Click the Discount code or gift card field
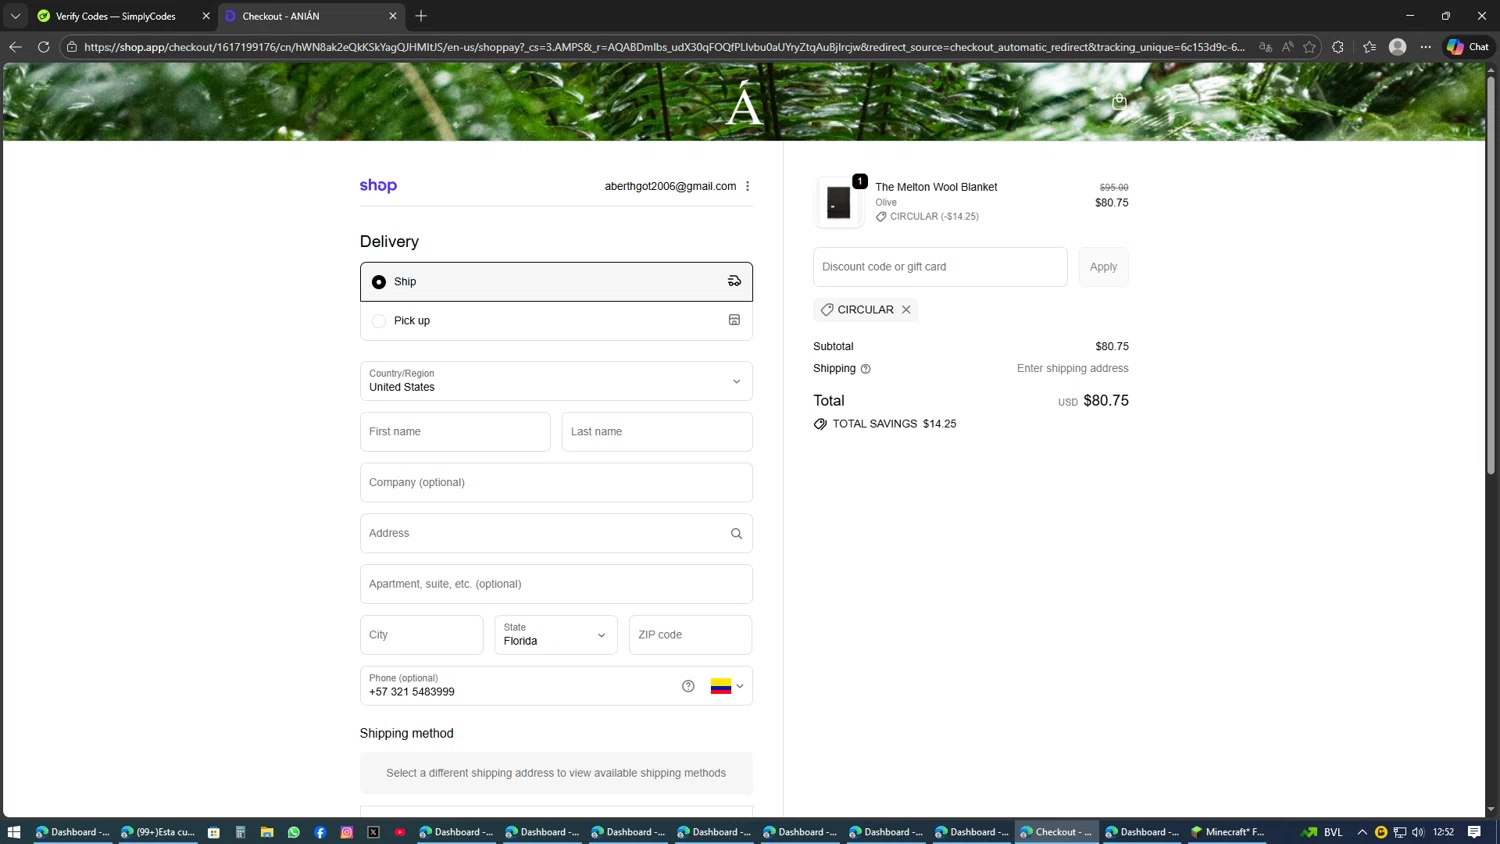 click(940, 267)
